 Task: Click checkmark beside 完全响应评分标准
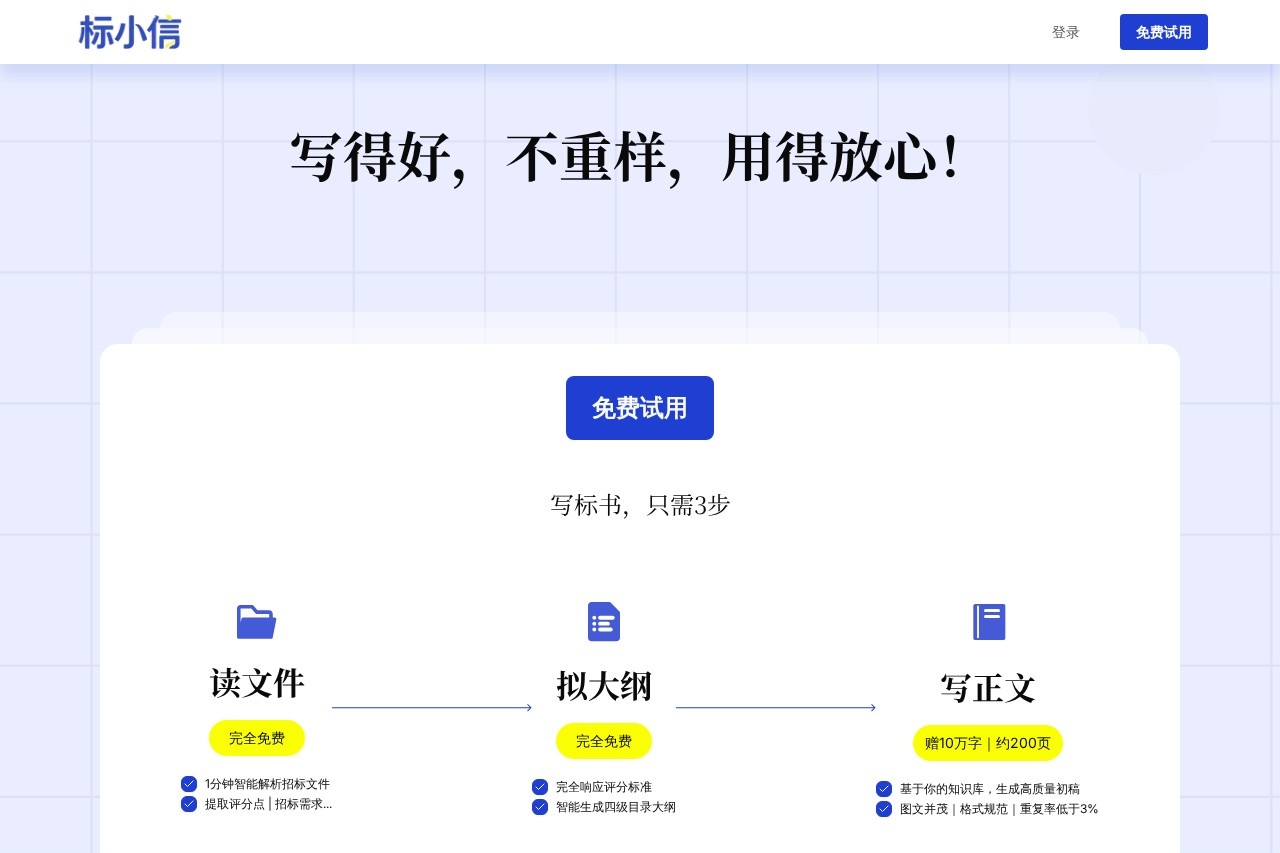[x=540, y=787]
